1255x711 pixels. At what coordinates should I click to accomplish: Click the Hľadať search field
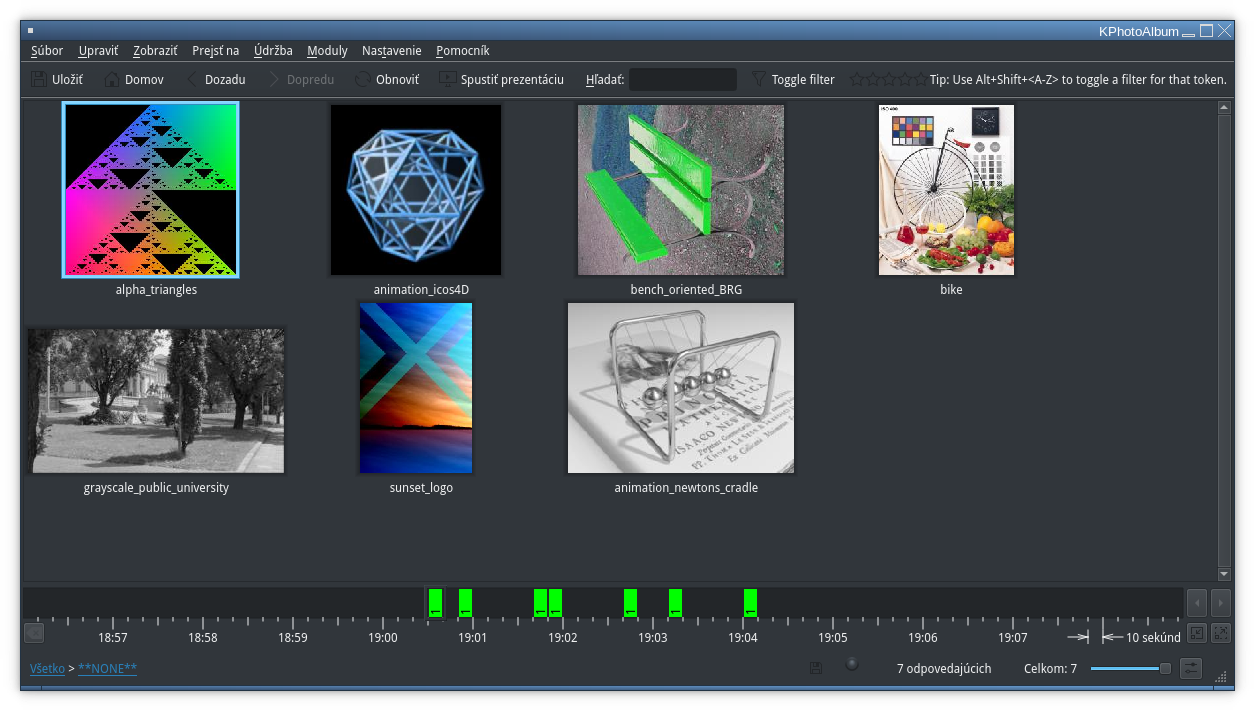[x=683, y=79]
